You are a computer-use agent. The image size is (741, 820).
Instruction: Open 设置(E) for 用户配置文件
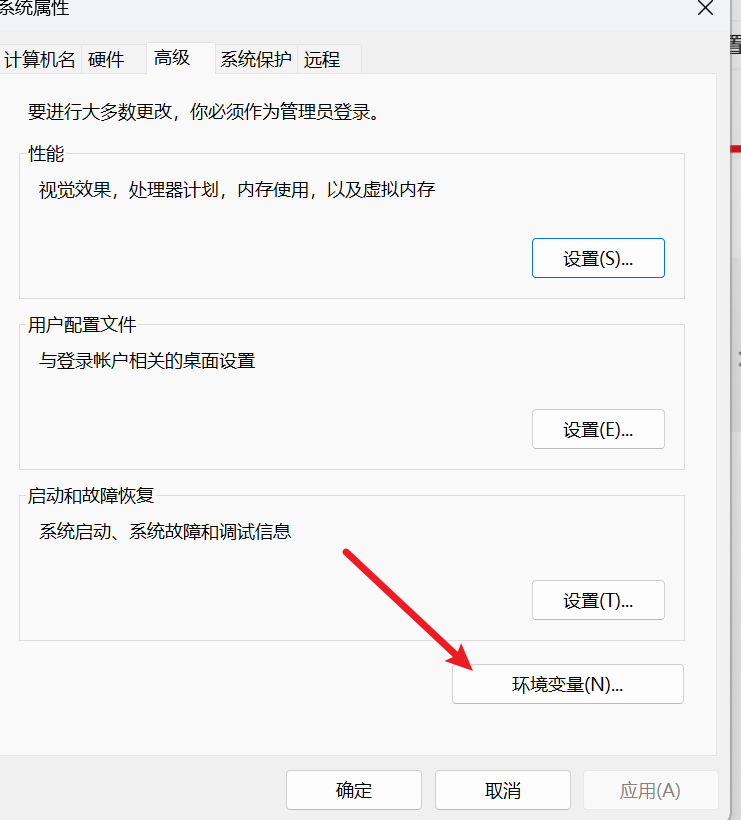pyautogui.click(x=598, y=429)
